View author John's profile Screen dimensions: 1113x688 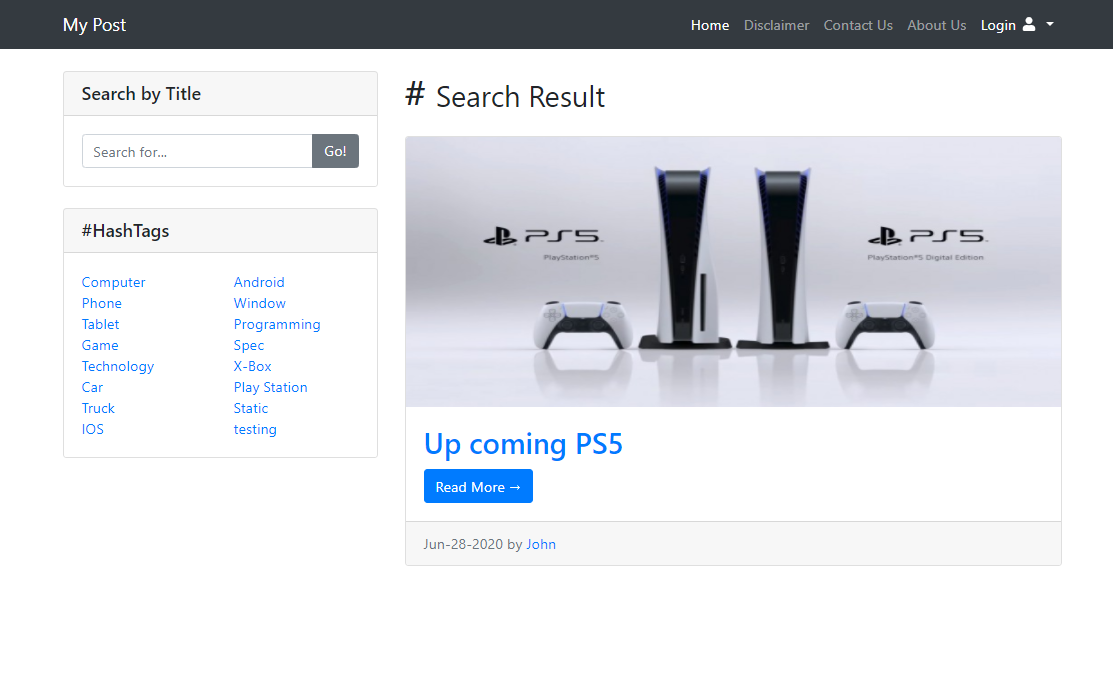tap(541, 545)
